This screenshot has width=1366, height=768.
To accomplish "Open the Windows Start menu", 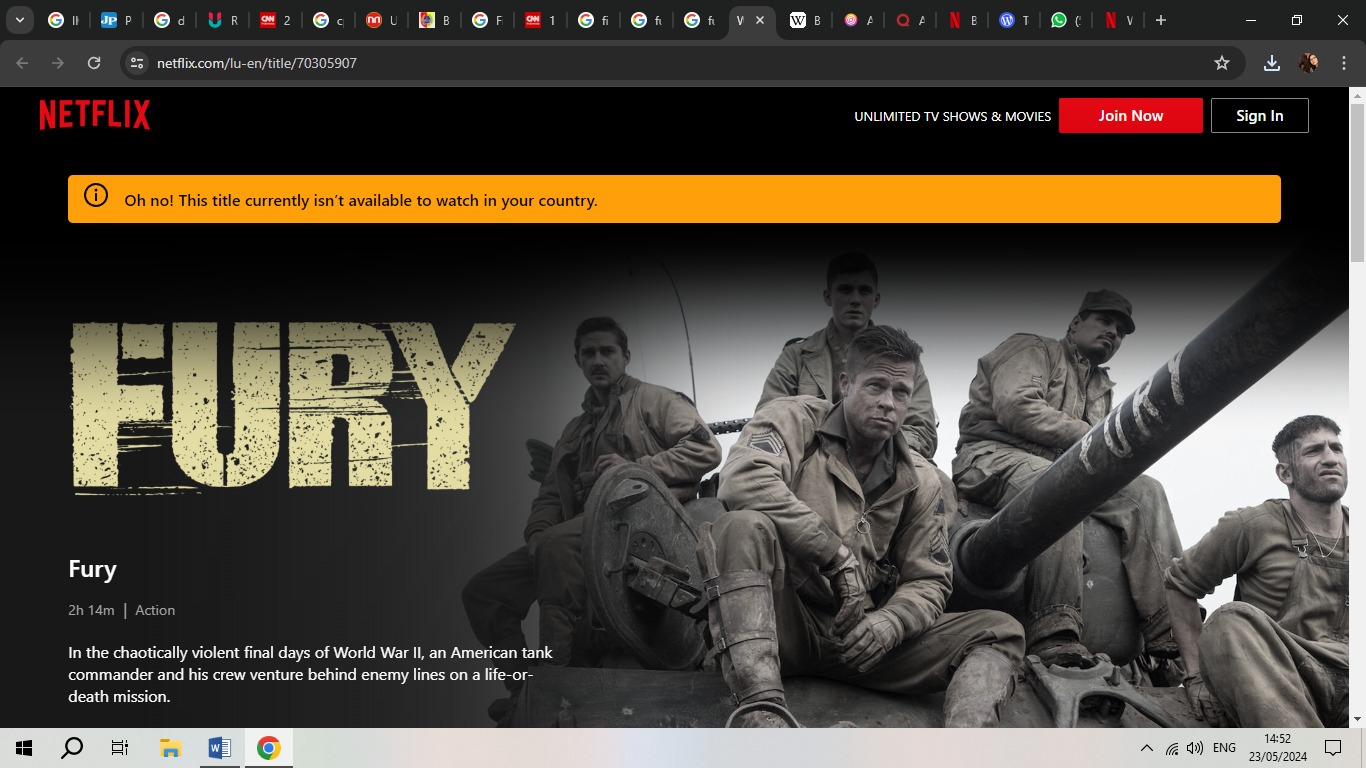I will coord(24,748).
